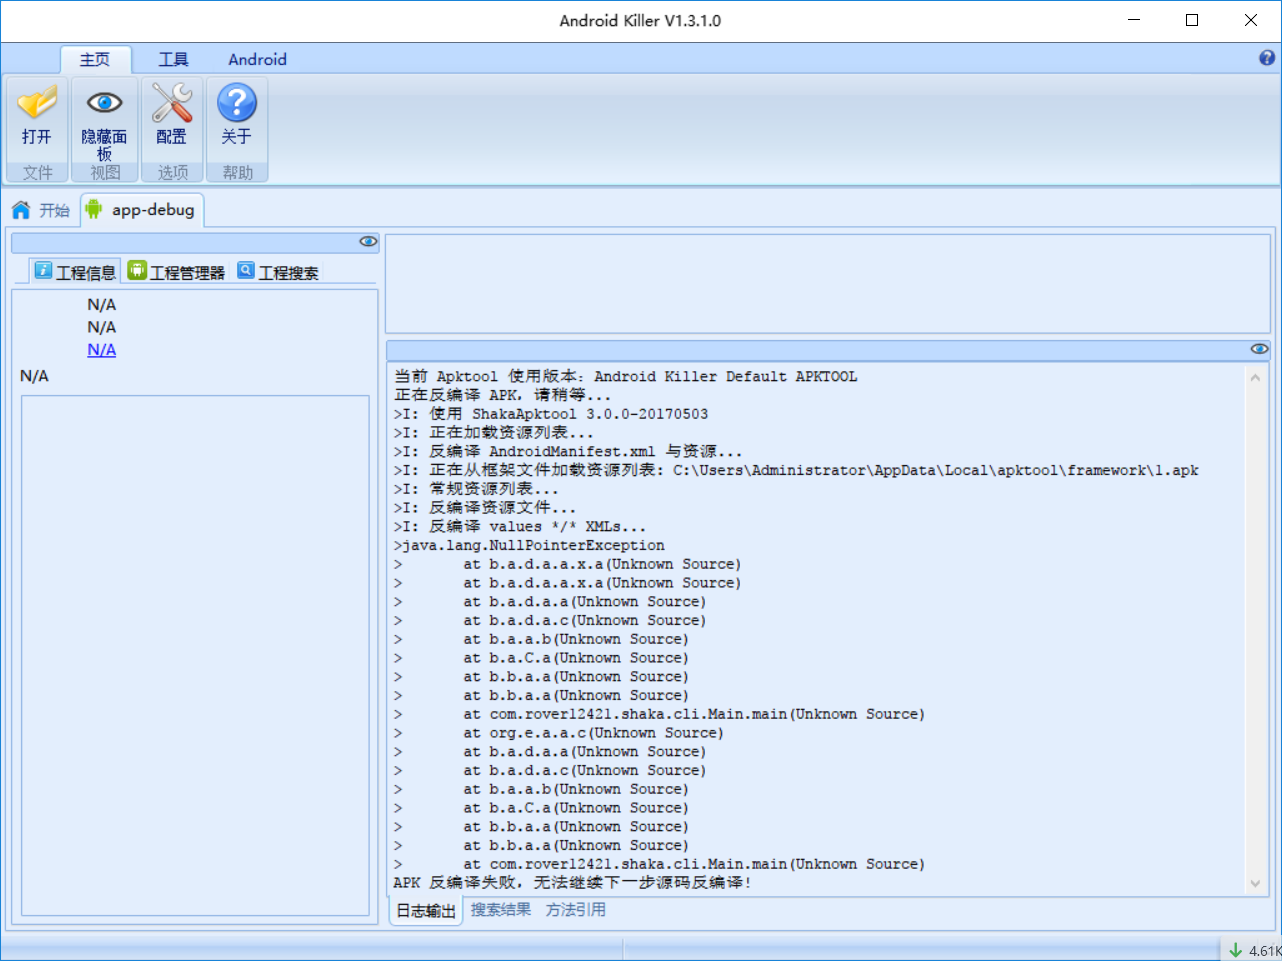Open the Android ribbon tab
This screenshot has height=961, width=1282.
(256, 59)
